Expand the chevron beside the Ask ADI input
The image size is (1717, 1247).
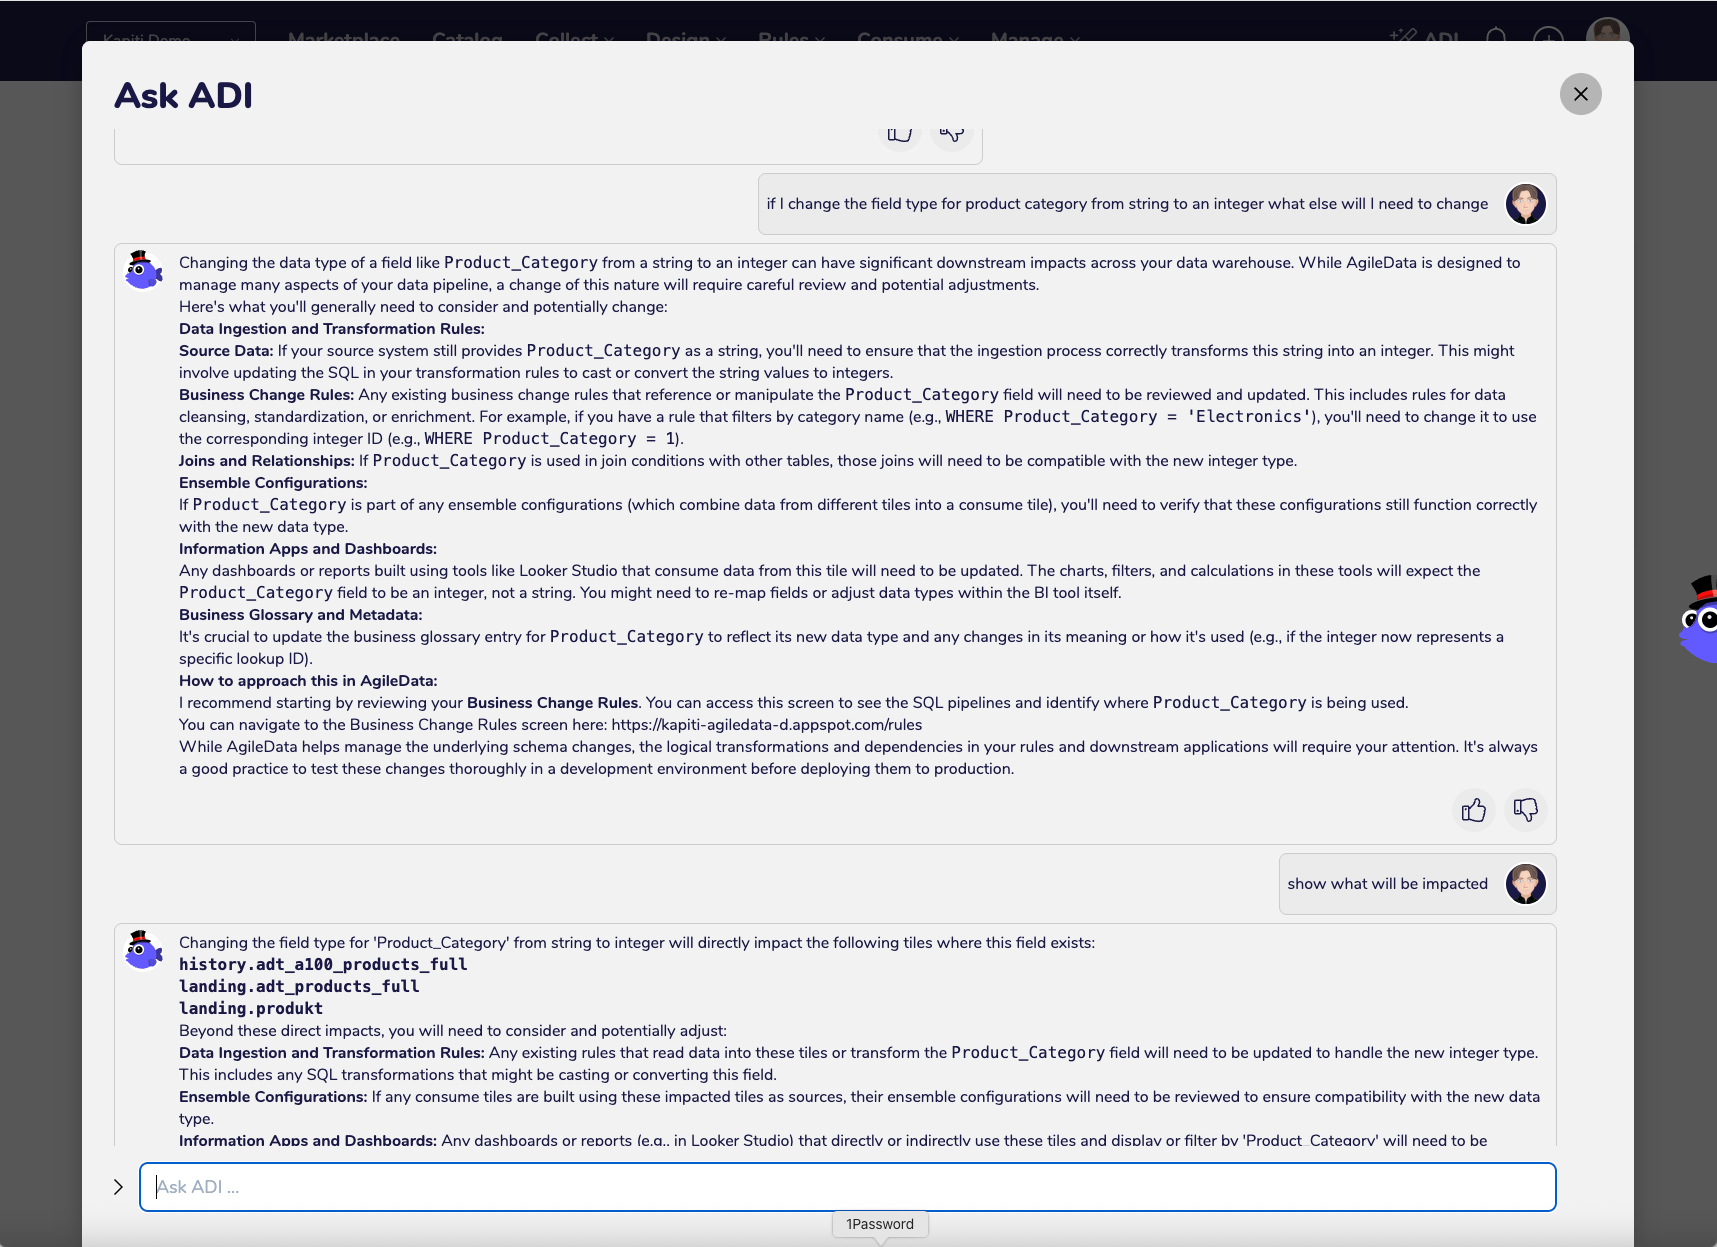118,1187
